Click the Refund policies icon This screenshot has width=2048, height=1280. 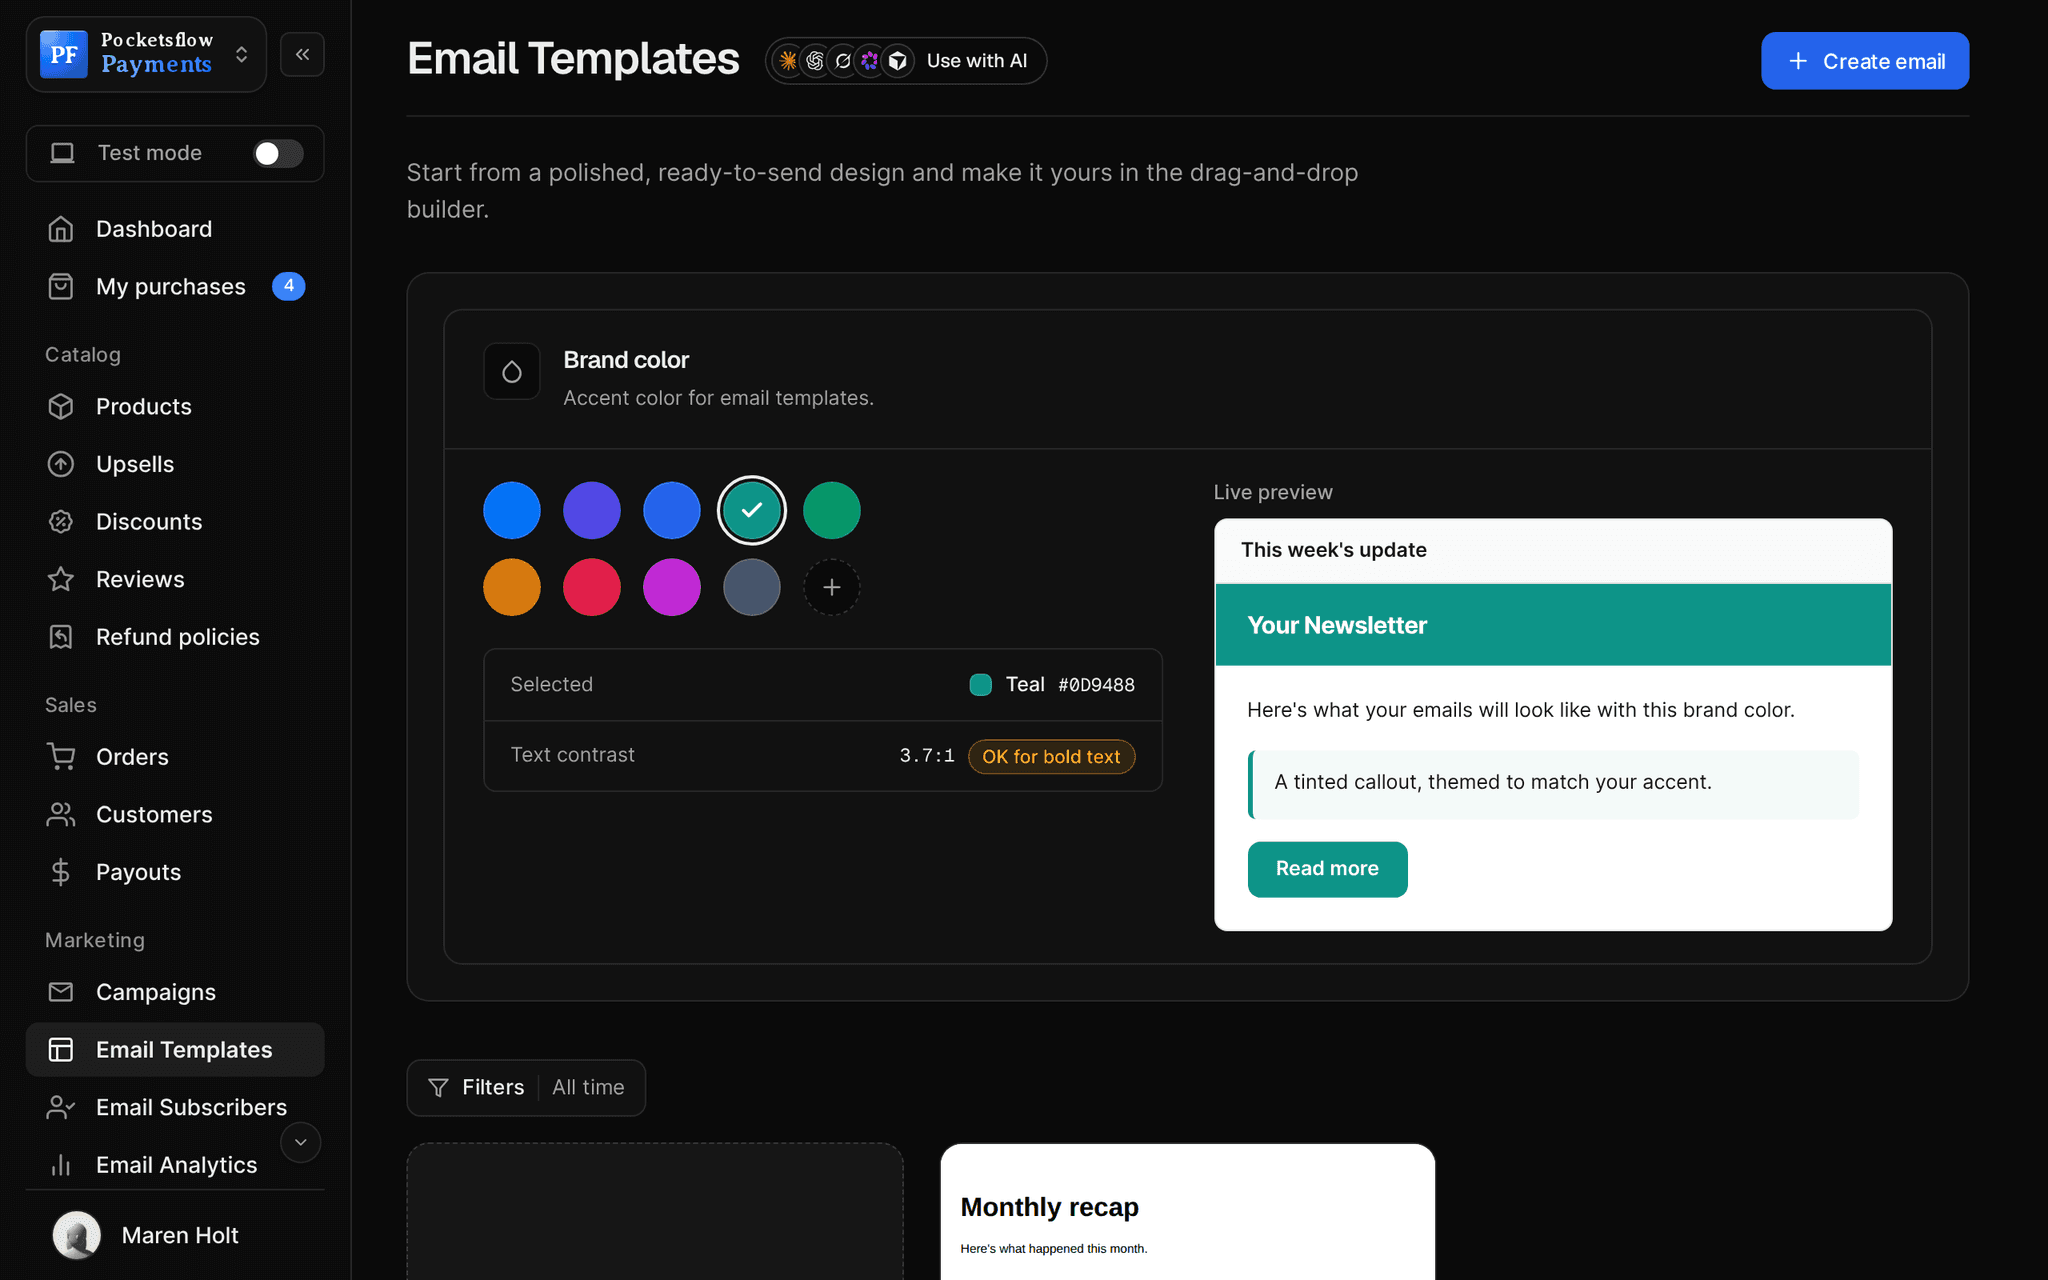click(x=61, y=637)
